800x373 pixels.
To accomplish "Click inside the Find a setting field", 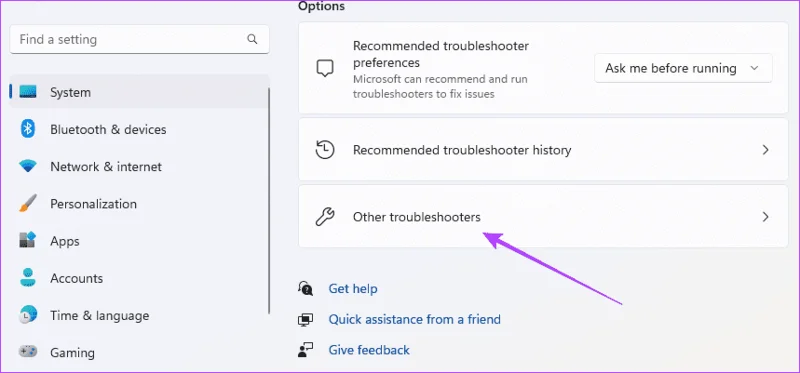I will pos(139,39).
